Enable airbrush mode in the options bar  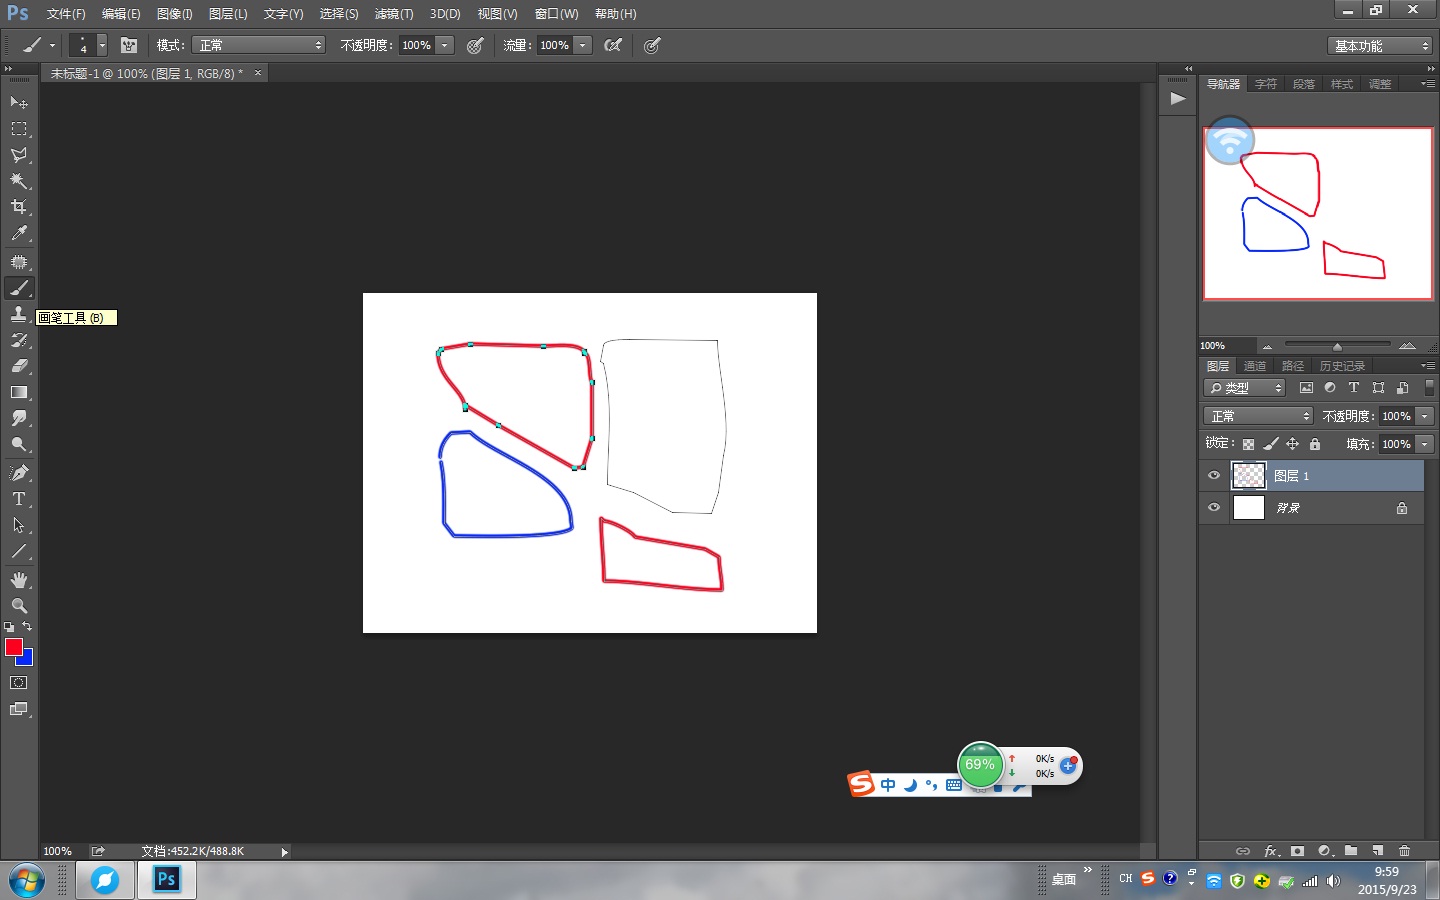(613, 45)
